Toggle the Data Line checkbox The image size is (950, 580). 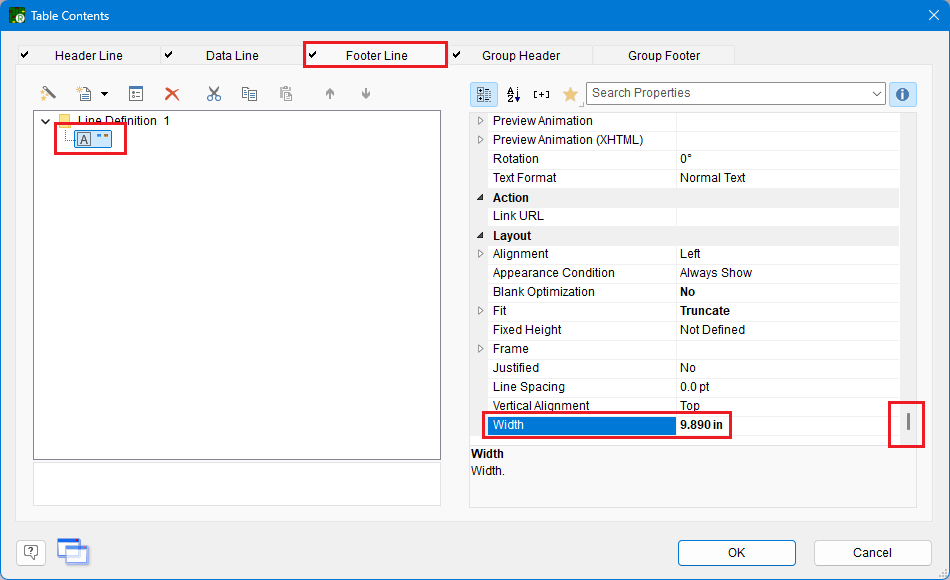pyautogui.click(x=168, y=55)
